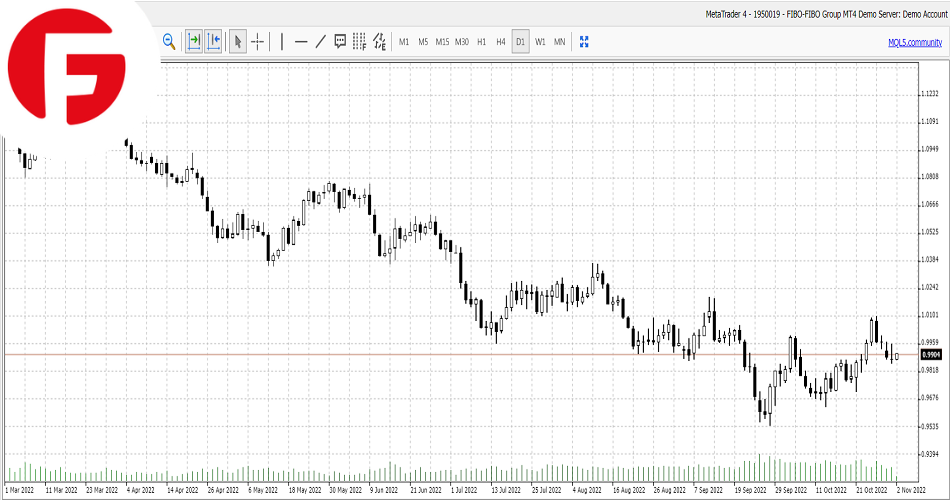Draw a vertical line tool
Viewport: 950px width, 500px height.
(x=282, y=41)
